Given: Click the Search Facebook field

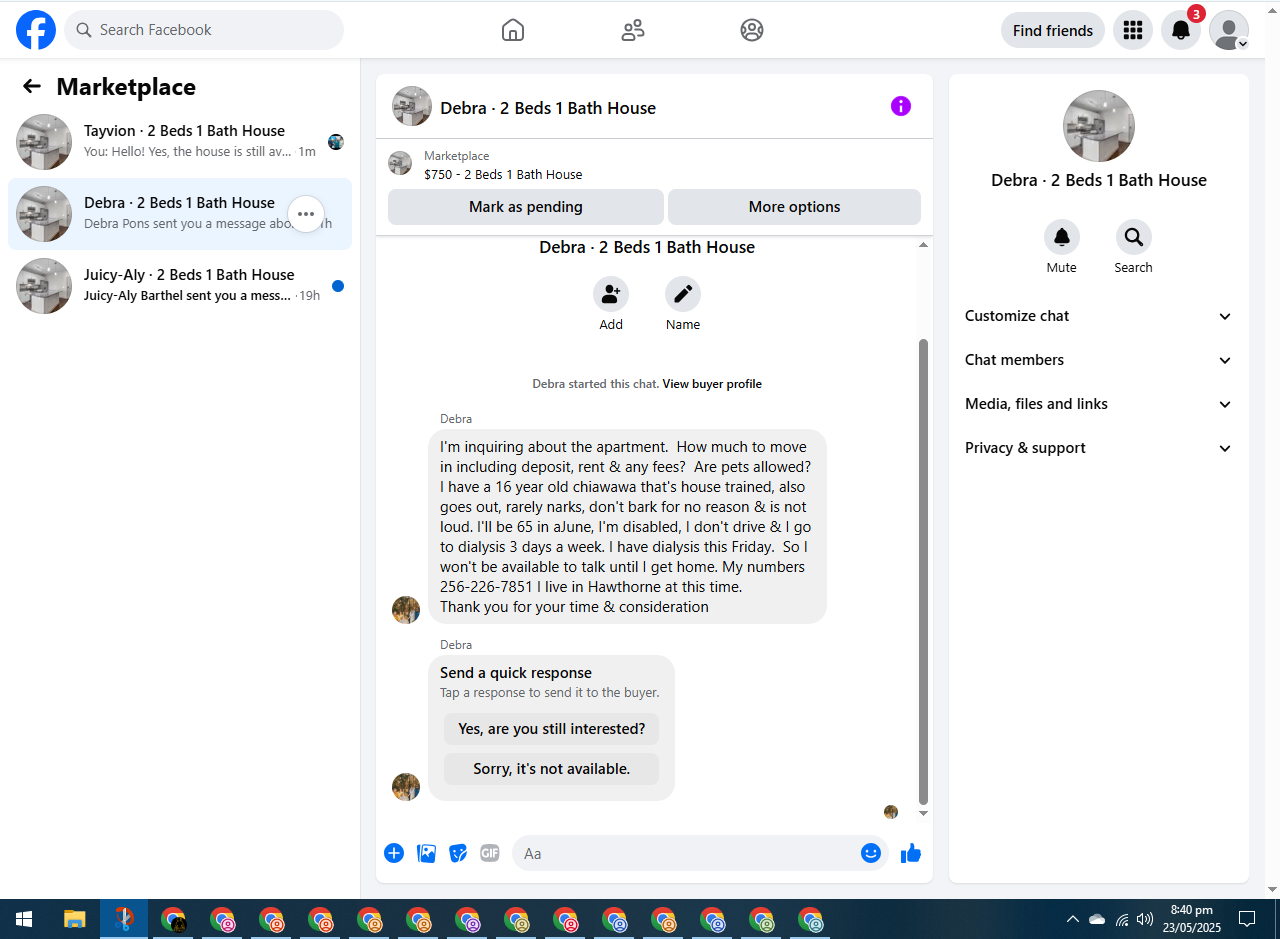Looking at the screenshot, I should point(204,30).
